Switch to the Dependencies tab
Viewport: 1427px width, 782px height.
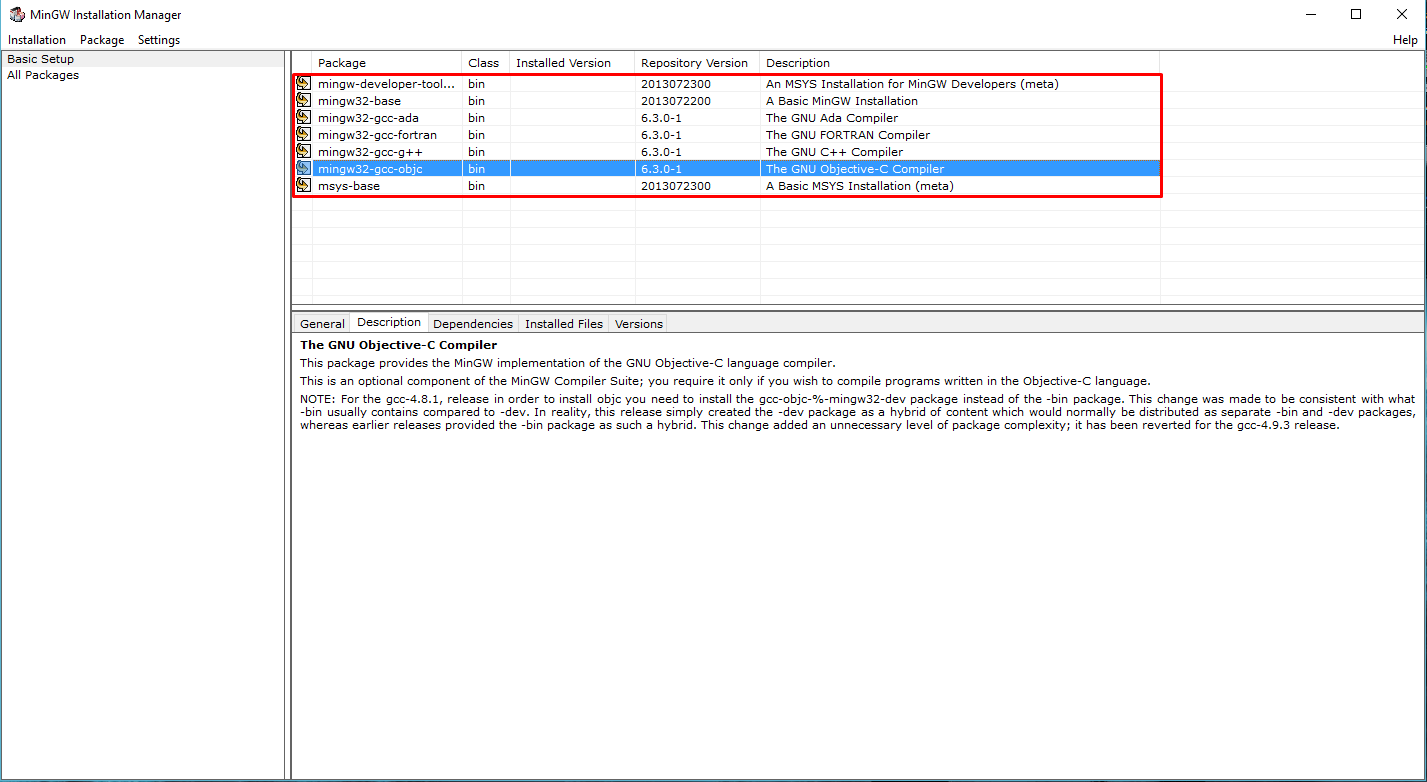tap(473, 323)
